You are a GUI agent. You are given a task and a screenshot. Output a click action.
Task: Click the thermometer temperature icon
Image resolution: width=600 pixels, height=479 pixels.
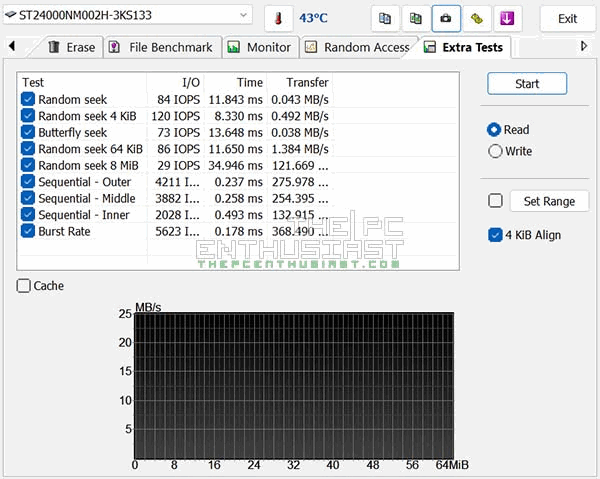coord(280,18)
